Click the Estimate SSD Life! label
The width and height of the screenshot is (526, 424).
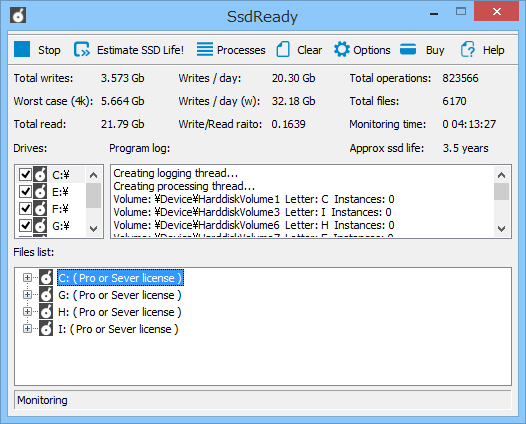[x=140, y=50]
